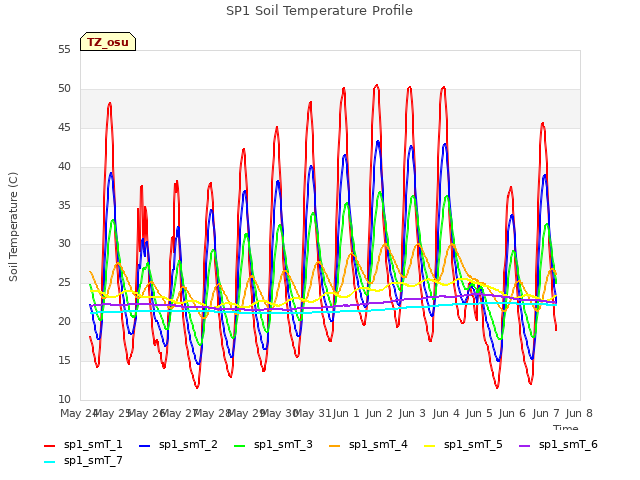
Task: Click the Jun 3 x-axis tick label
Action: [x=412, y=413]
